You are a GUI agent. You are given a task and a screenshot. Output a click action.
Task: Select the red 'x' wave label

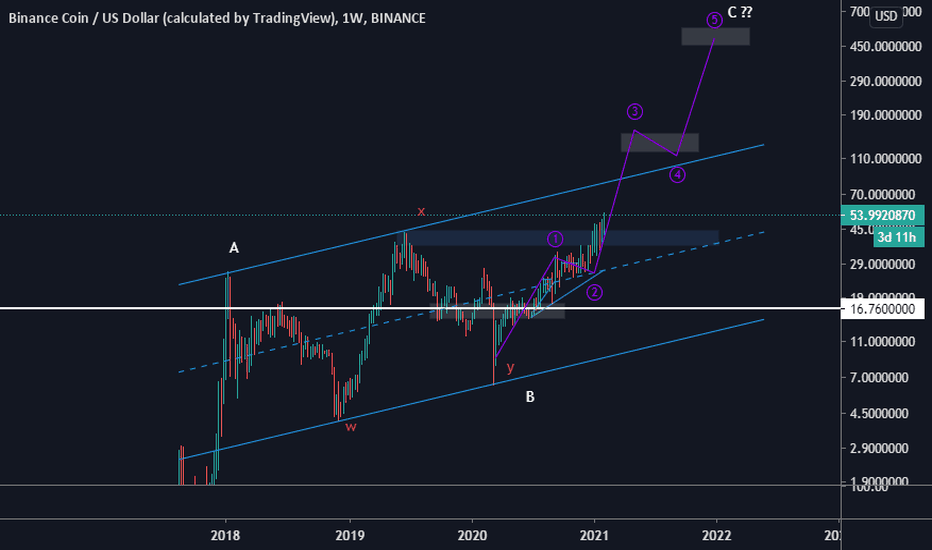click(x=421, y=211)
